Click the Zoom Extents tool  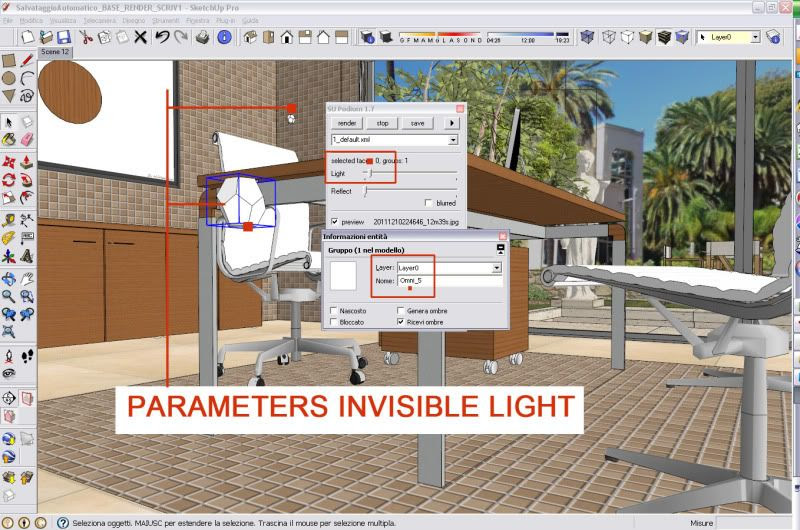click(x=9, y=332)
